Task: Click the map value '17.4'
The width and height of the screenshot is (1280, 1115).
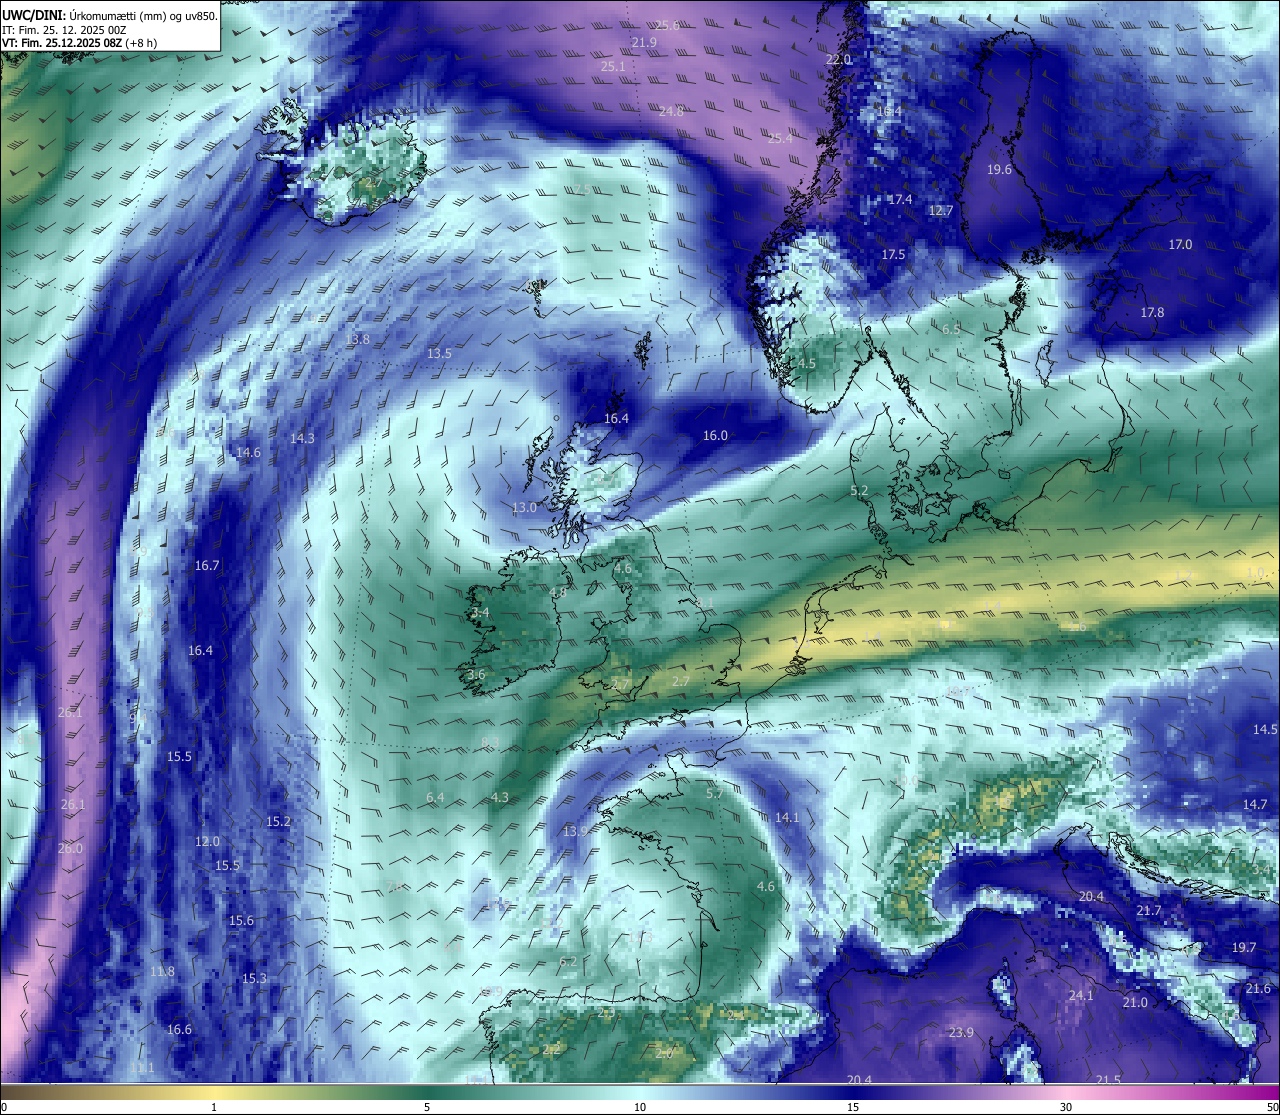Action: (x=900, y=199)
